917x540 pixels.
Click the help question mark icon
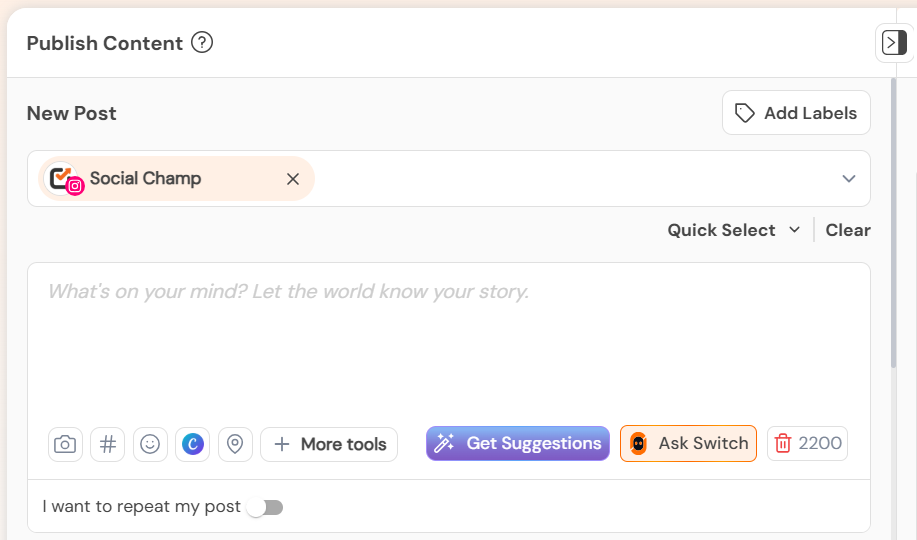[202, 43]
